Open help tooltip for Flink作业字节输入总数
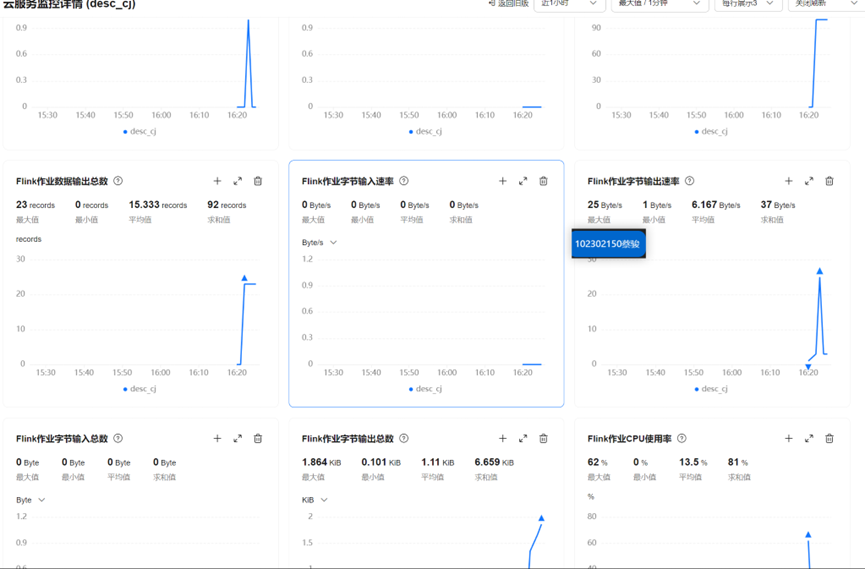The width and height of the screenshot is (865, 569). click(118, 438)
